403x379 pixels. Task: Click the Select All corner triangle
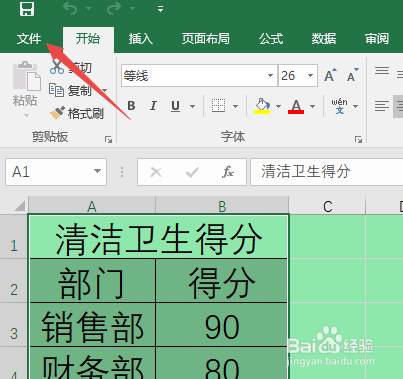tap(20, 206)
